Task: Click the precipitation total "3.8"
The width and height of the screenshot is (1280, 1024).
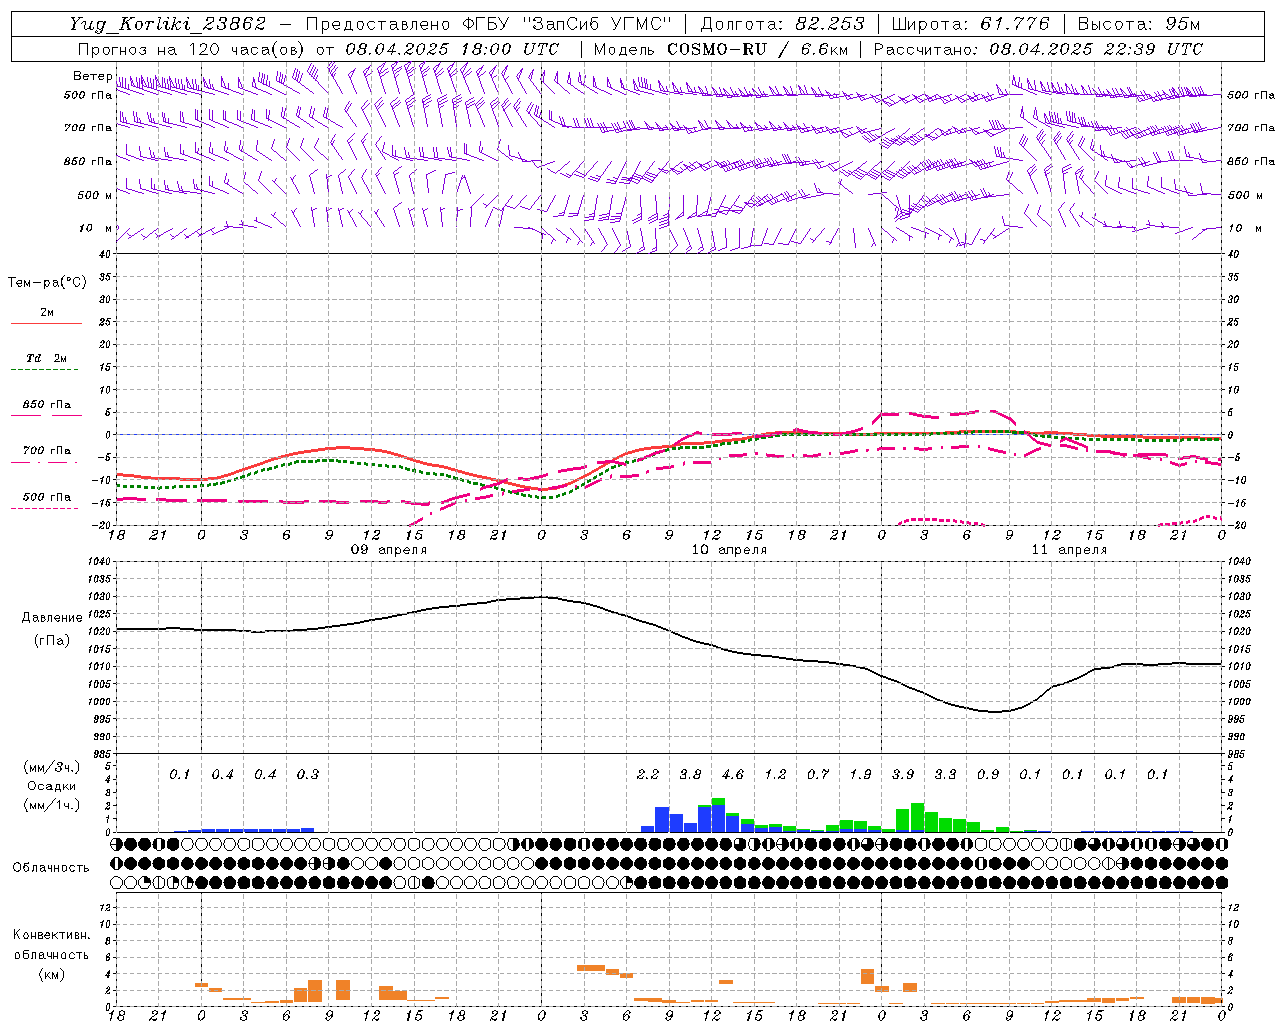Action: (690, 775)
